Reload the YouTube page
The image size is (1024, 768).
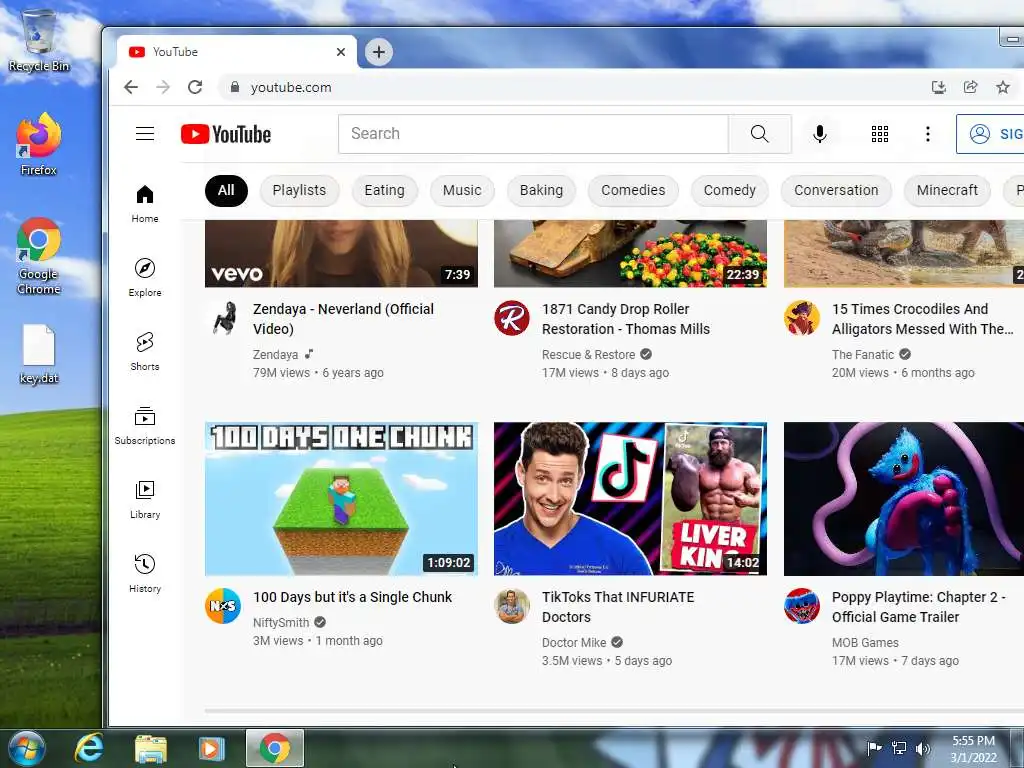tap(195, 87)
